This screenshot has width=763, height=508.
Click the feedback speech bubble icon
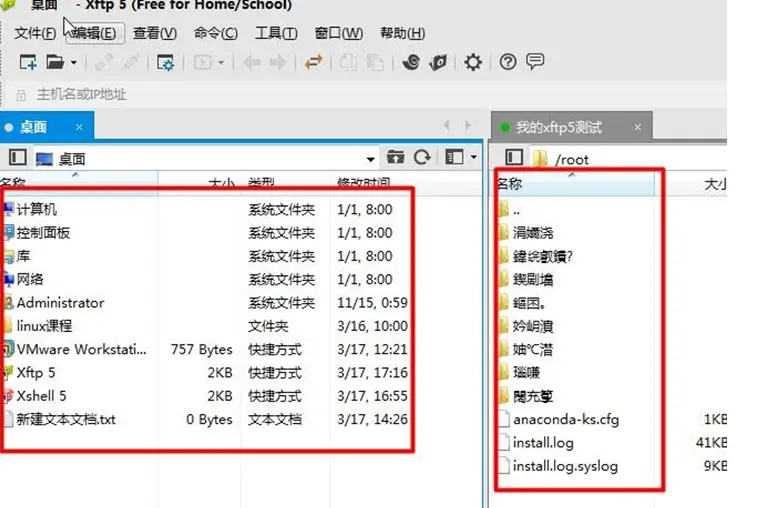coord(535,61)
